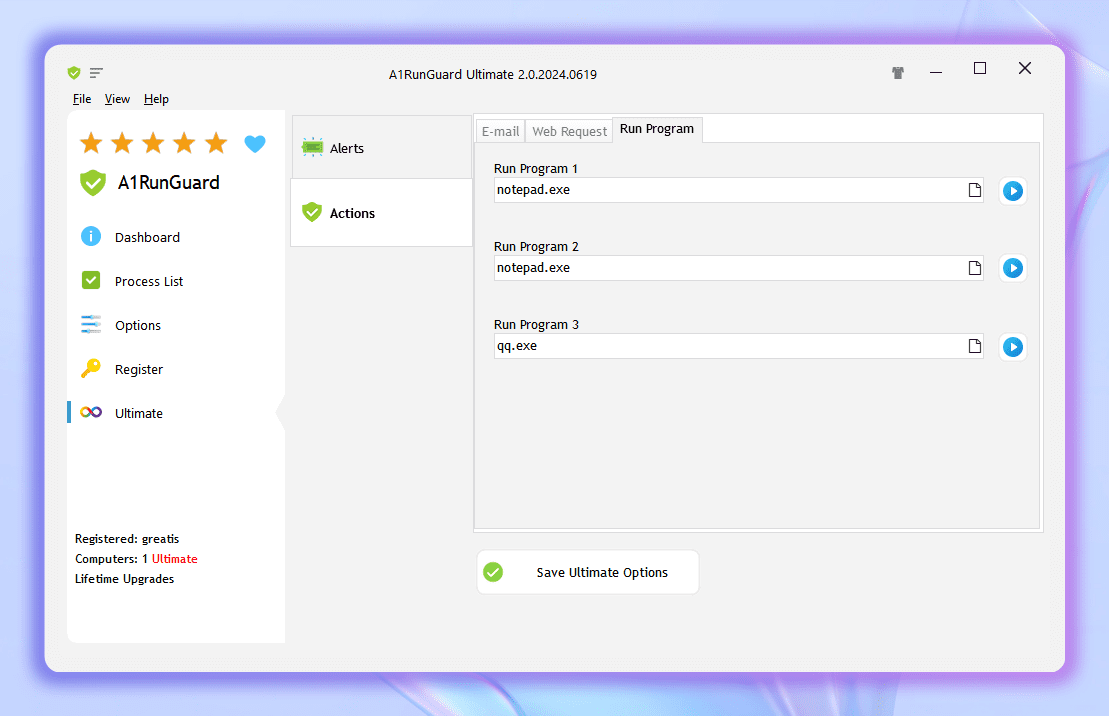Switch to the E-mail tab
This screenshot has height=716, width=1109.
pyautogui.click(x=500, y=131)
